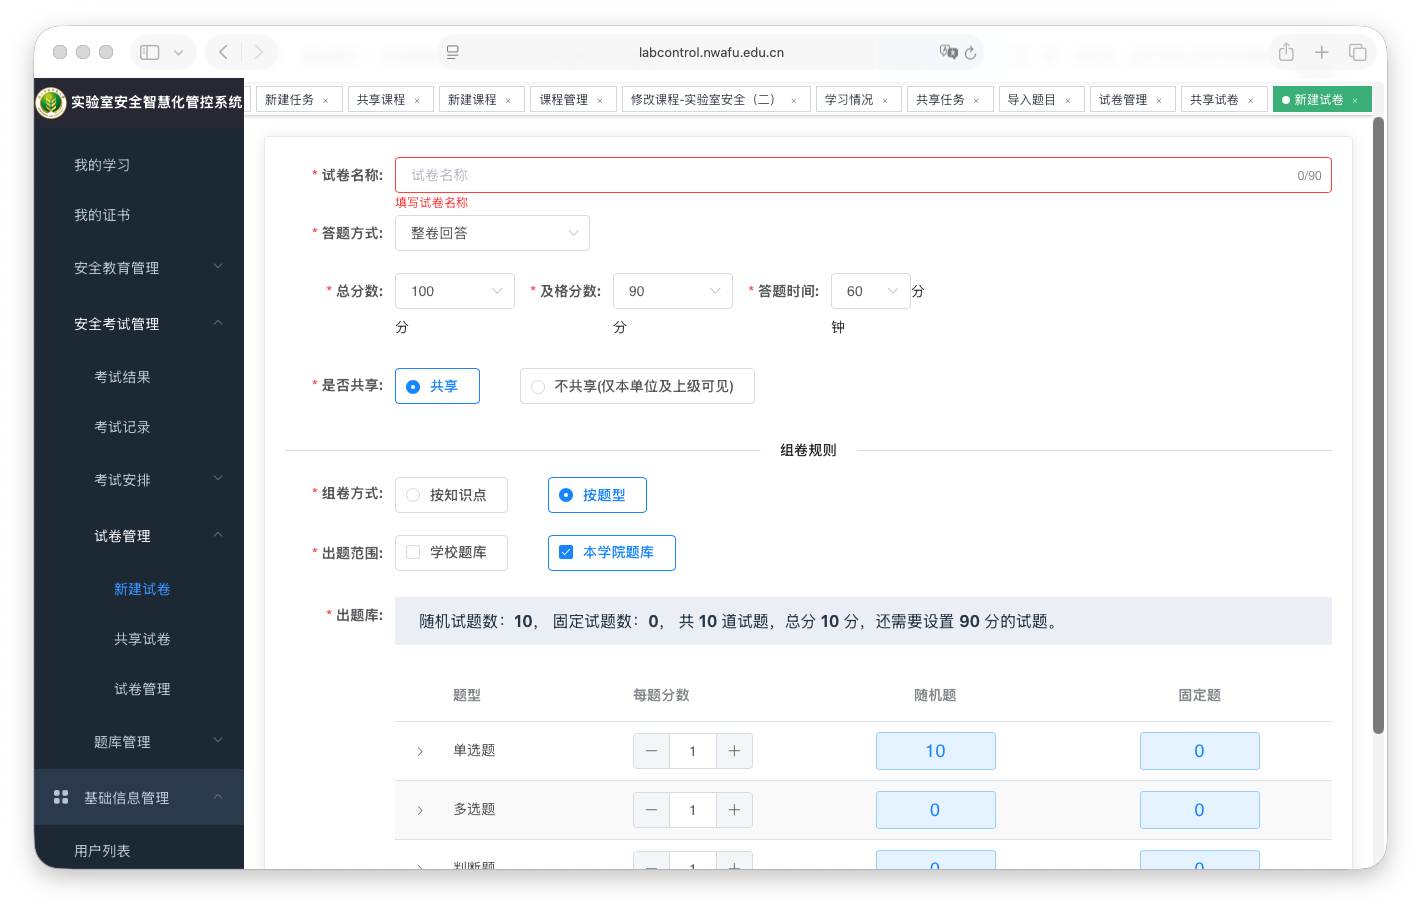This screenshot has width=1421, height=911.
Task: Open 考试记录 in sidebar
Action: (x=122, y=427)
